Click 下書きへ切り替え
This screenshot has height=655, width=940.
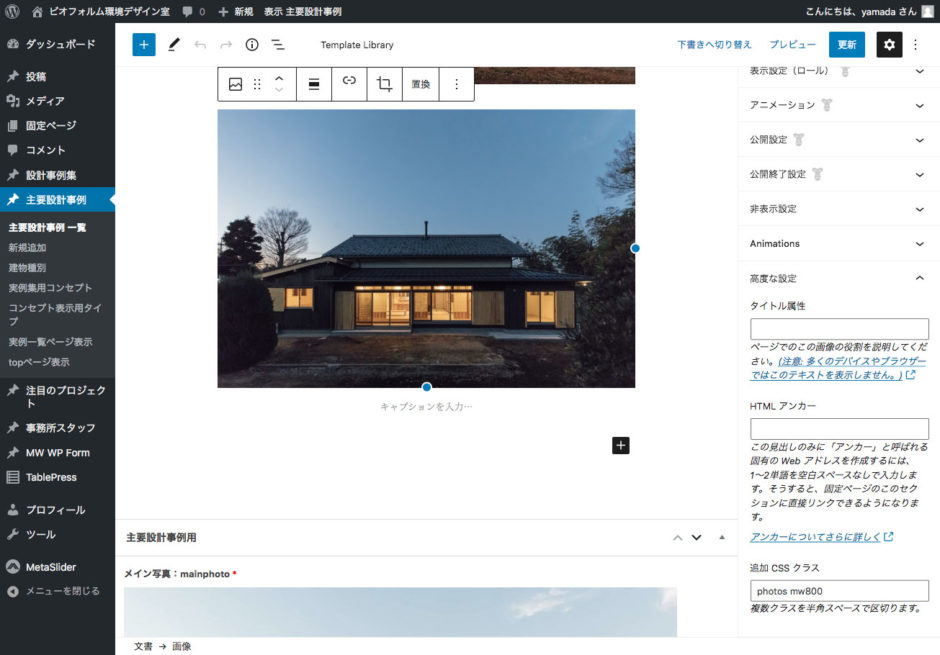click(x=714, y=44)
